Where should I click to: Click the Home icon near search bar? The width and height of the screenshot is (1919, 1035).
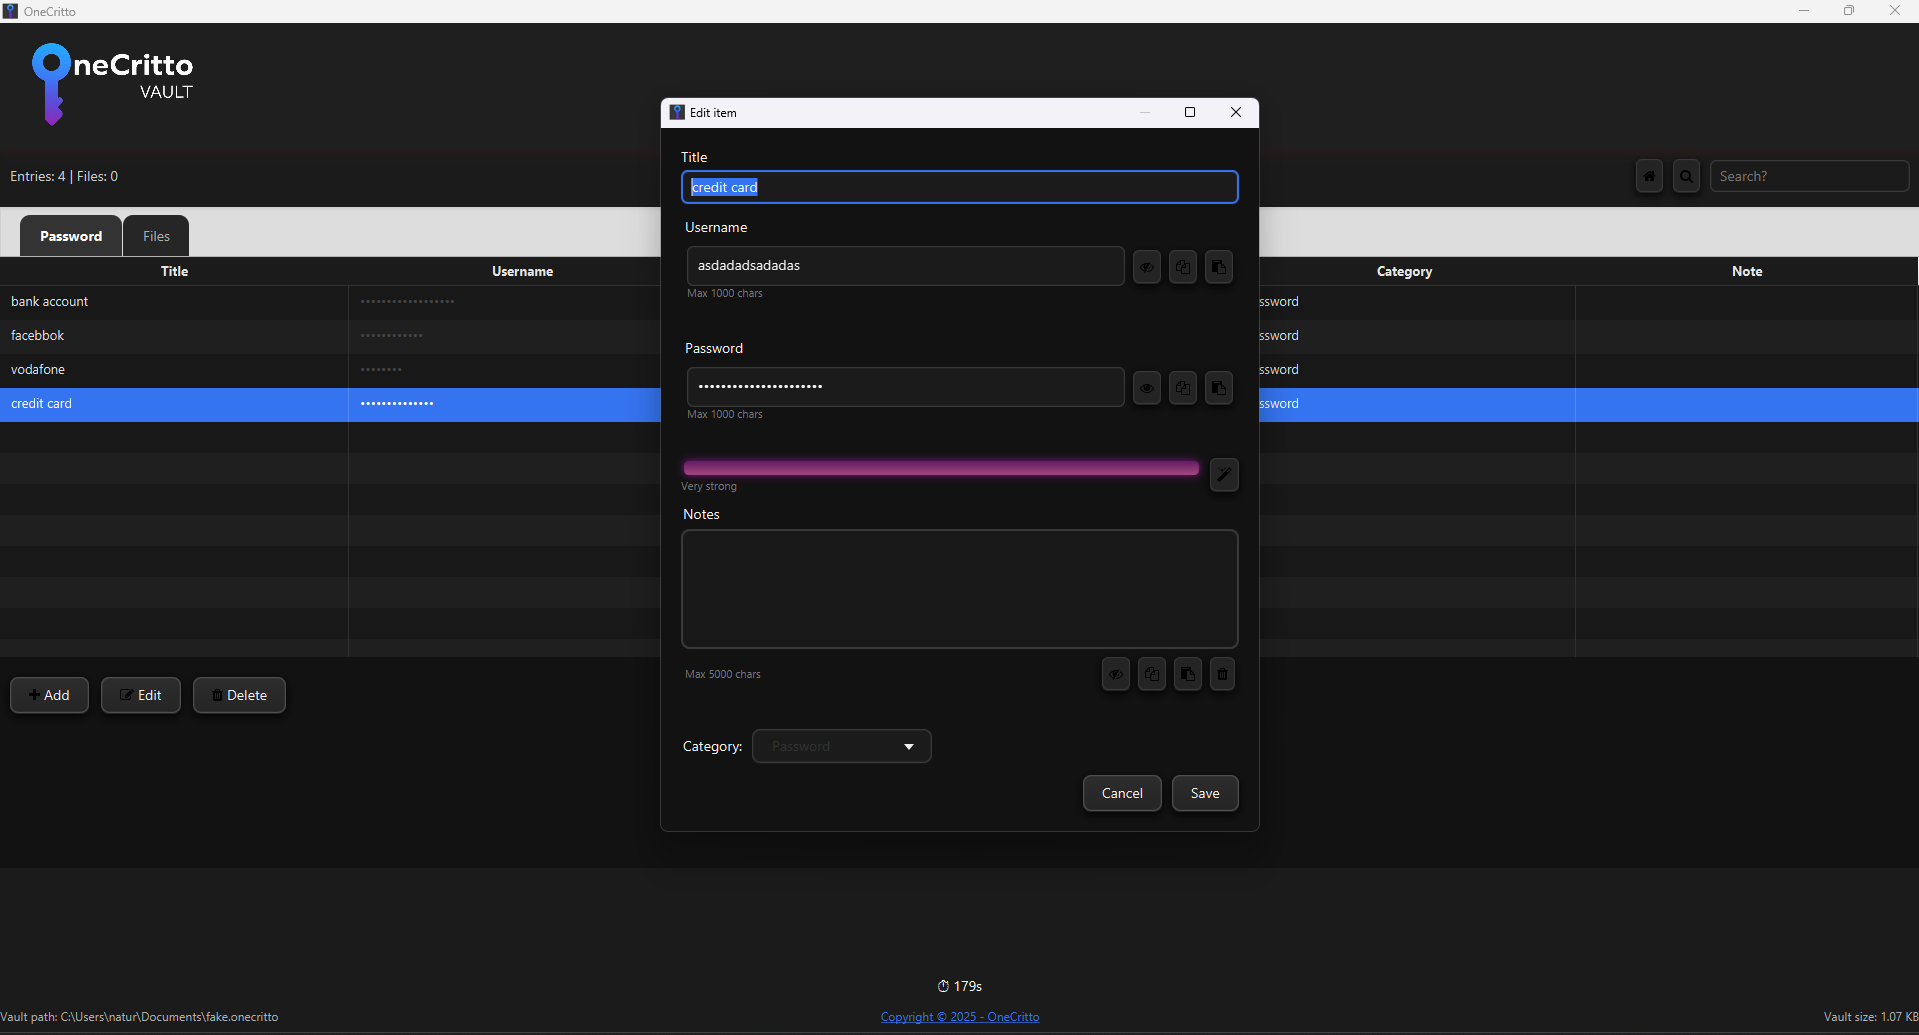pos(1649,176)
